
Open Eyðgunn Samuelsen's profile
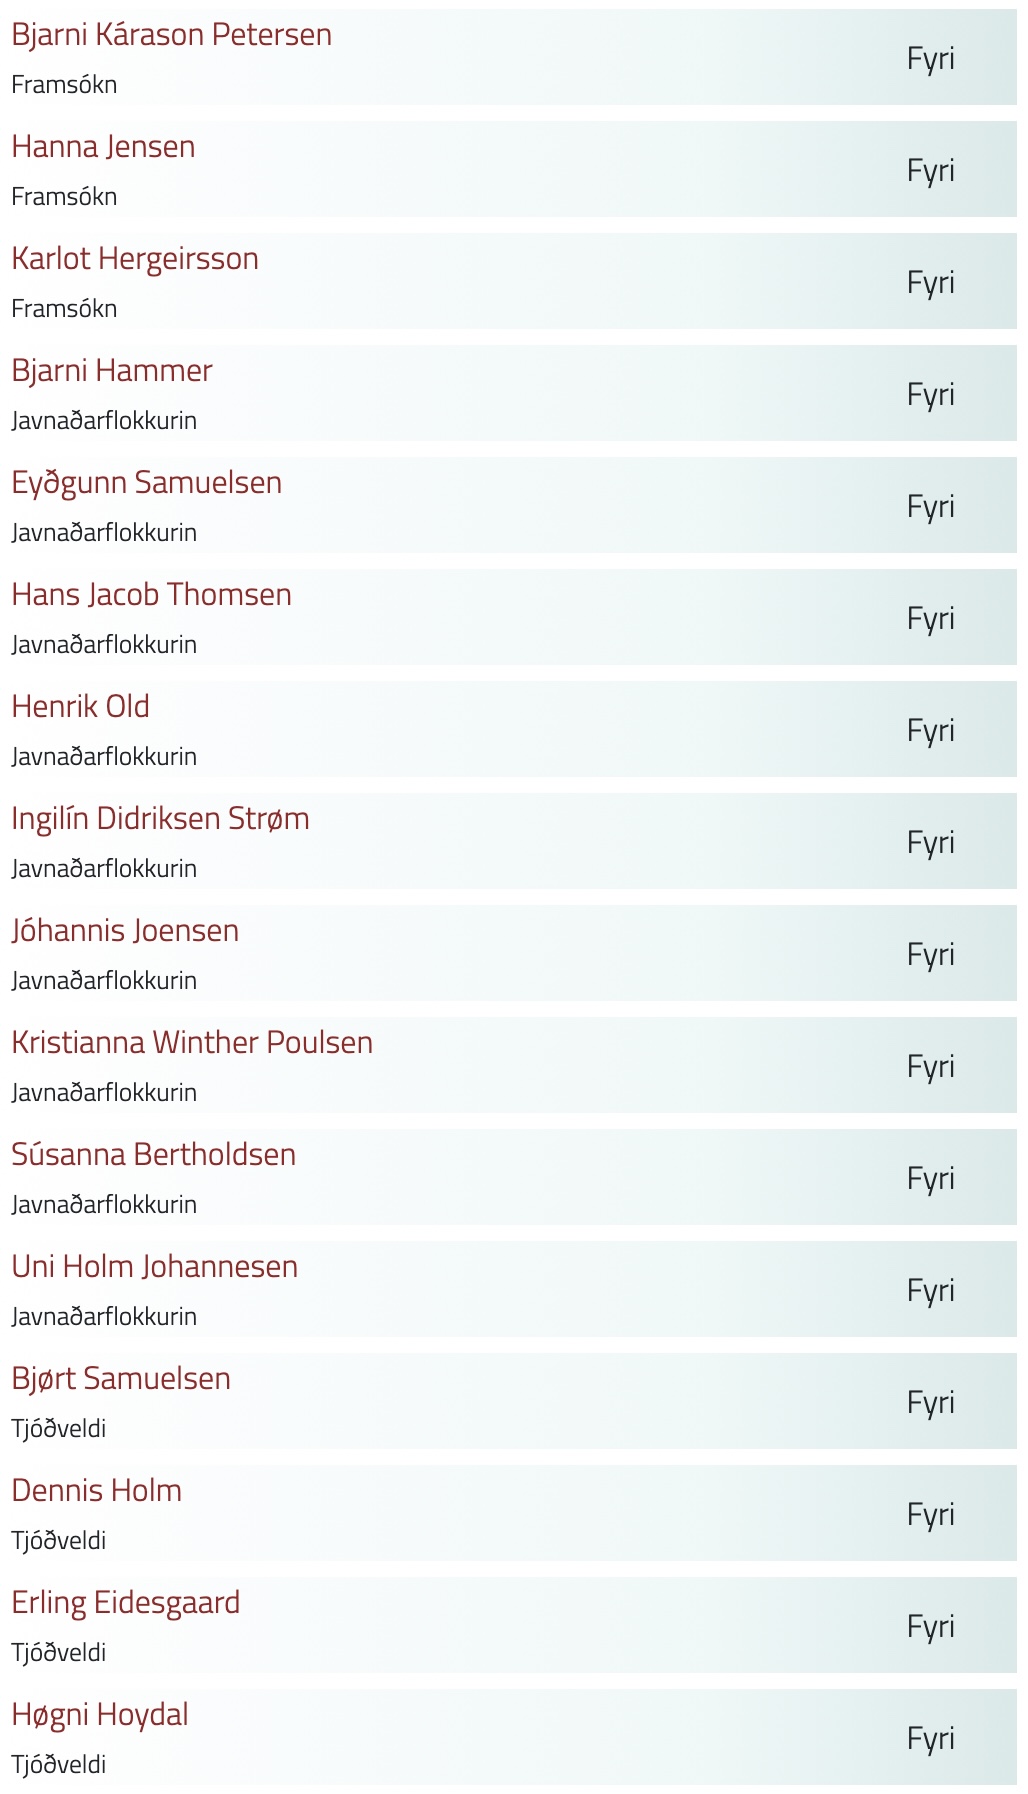click(146, 483)
